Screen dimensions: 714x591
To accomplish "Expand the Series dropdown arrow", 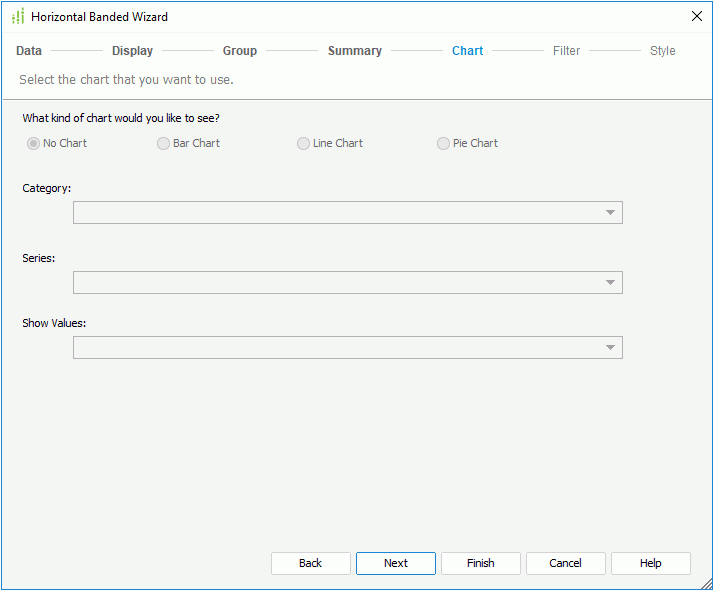I will coord(610,283).
